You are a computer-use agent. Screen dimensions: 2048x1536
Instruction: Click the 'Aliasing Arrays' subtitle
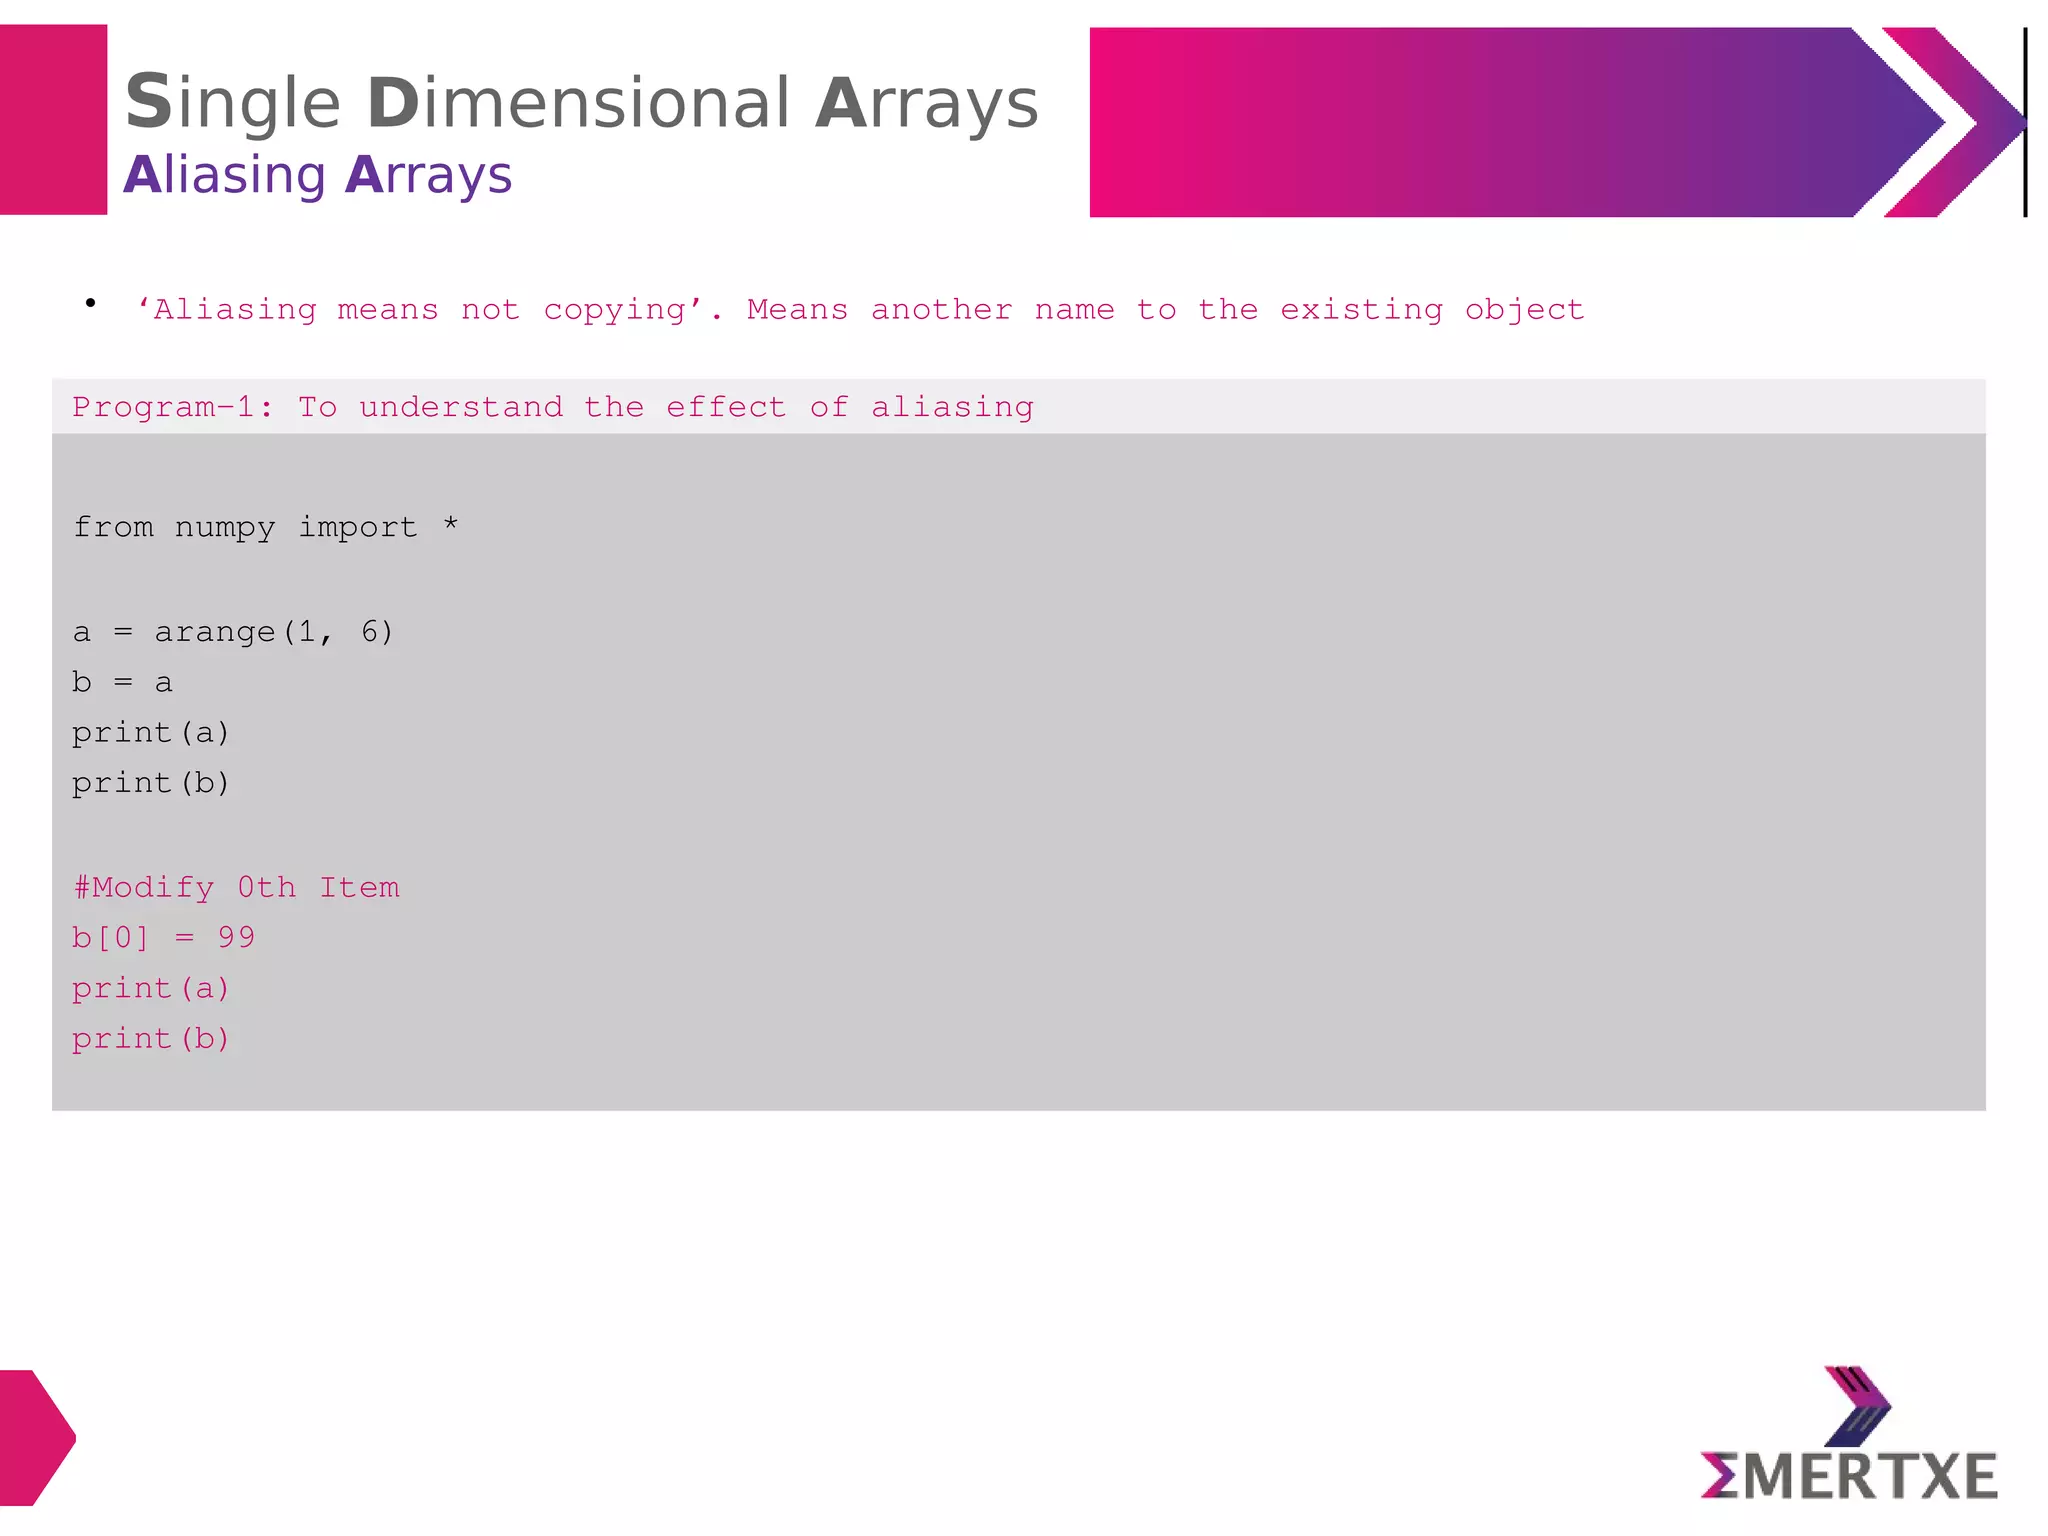[x=317, y=174]
